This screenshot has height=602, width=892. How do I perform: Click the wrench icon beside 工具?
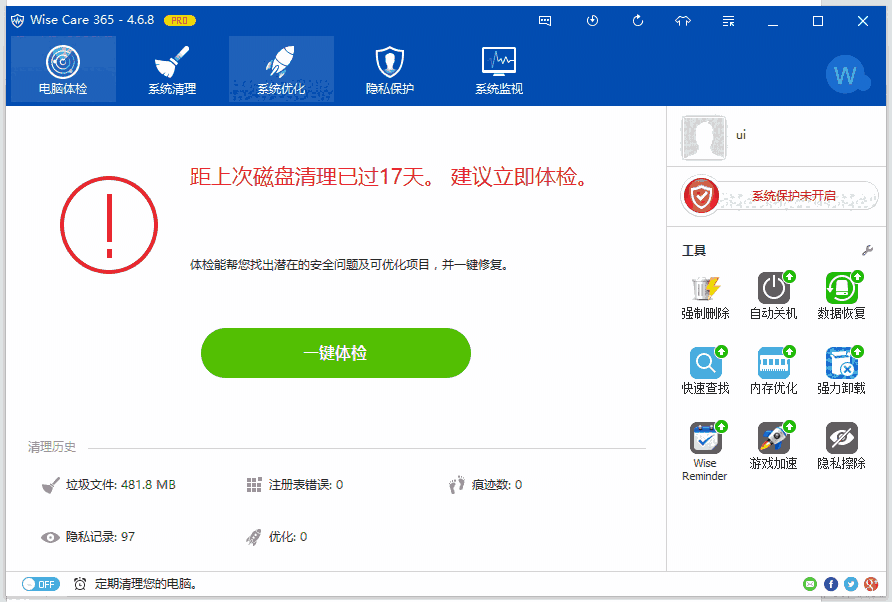point(867,250)
